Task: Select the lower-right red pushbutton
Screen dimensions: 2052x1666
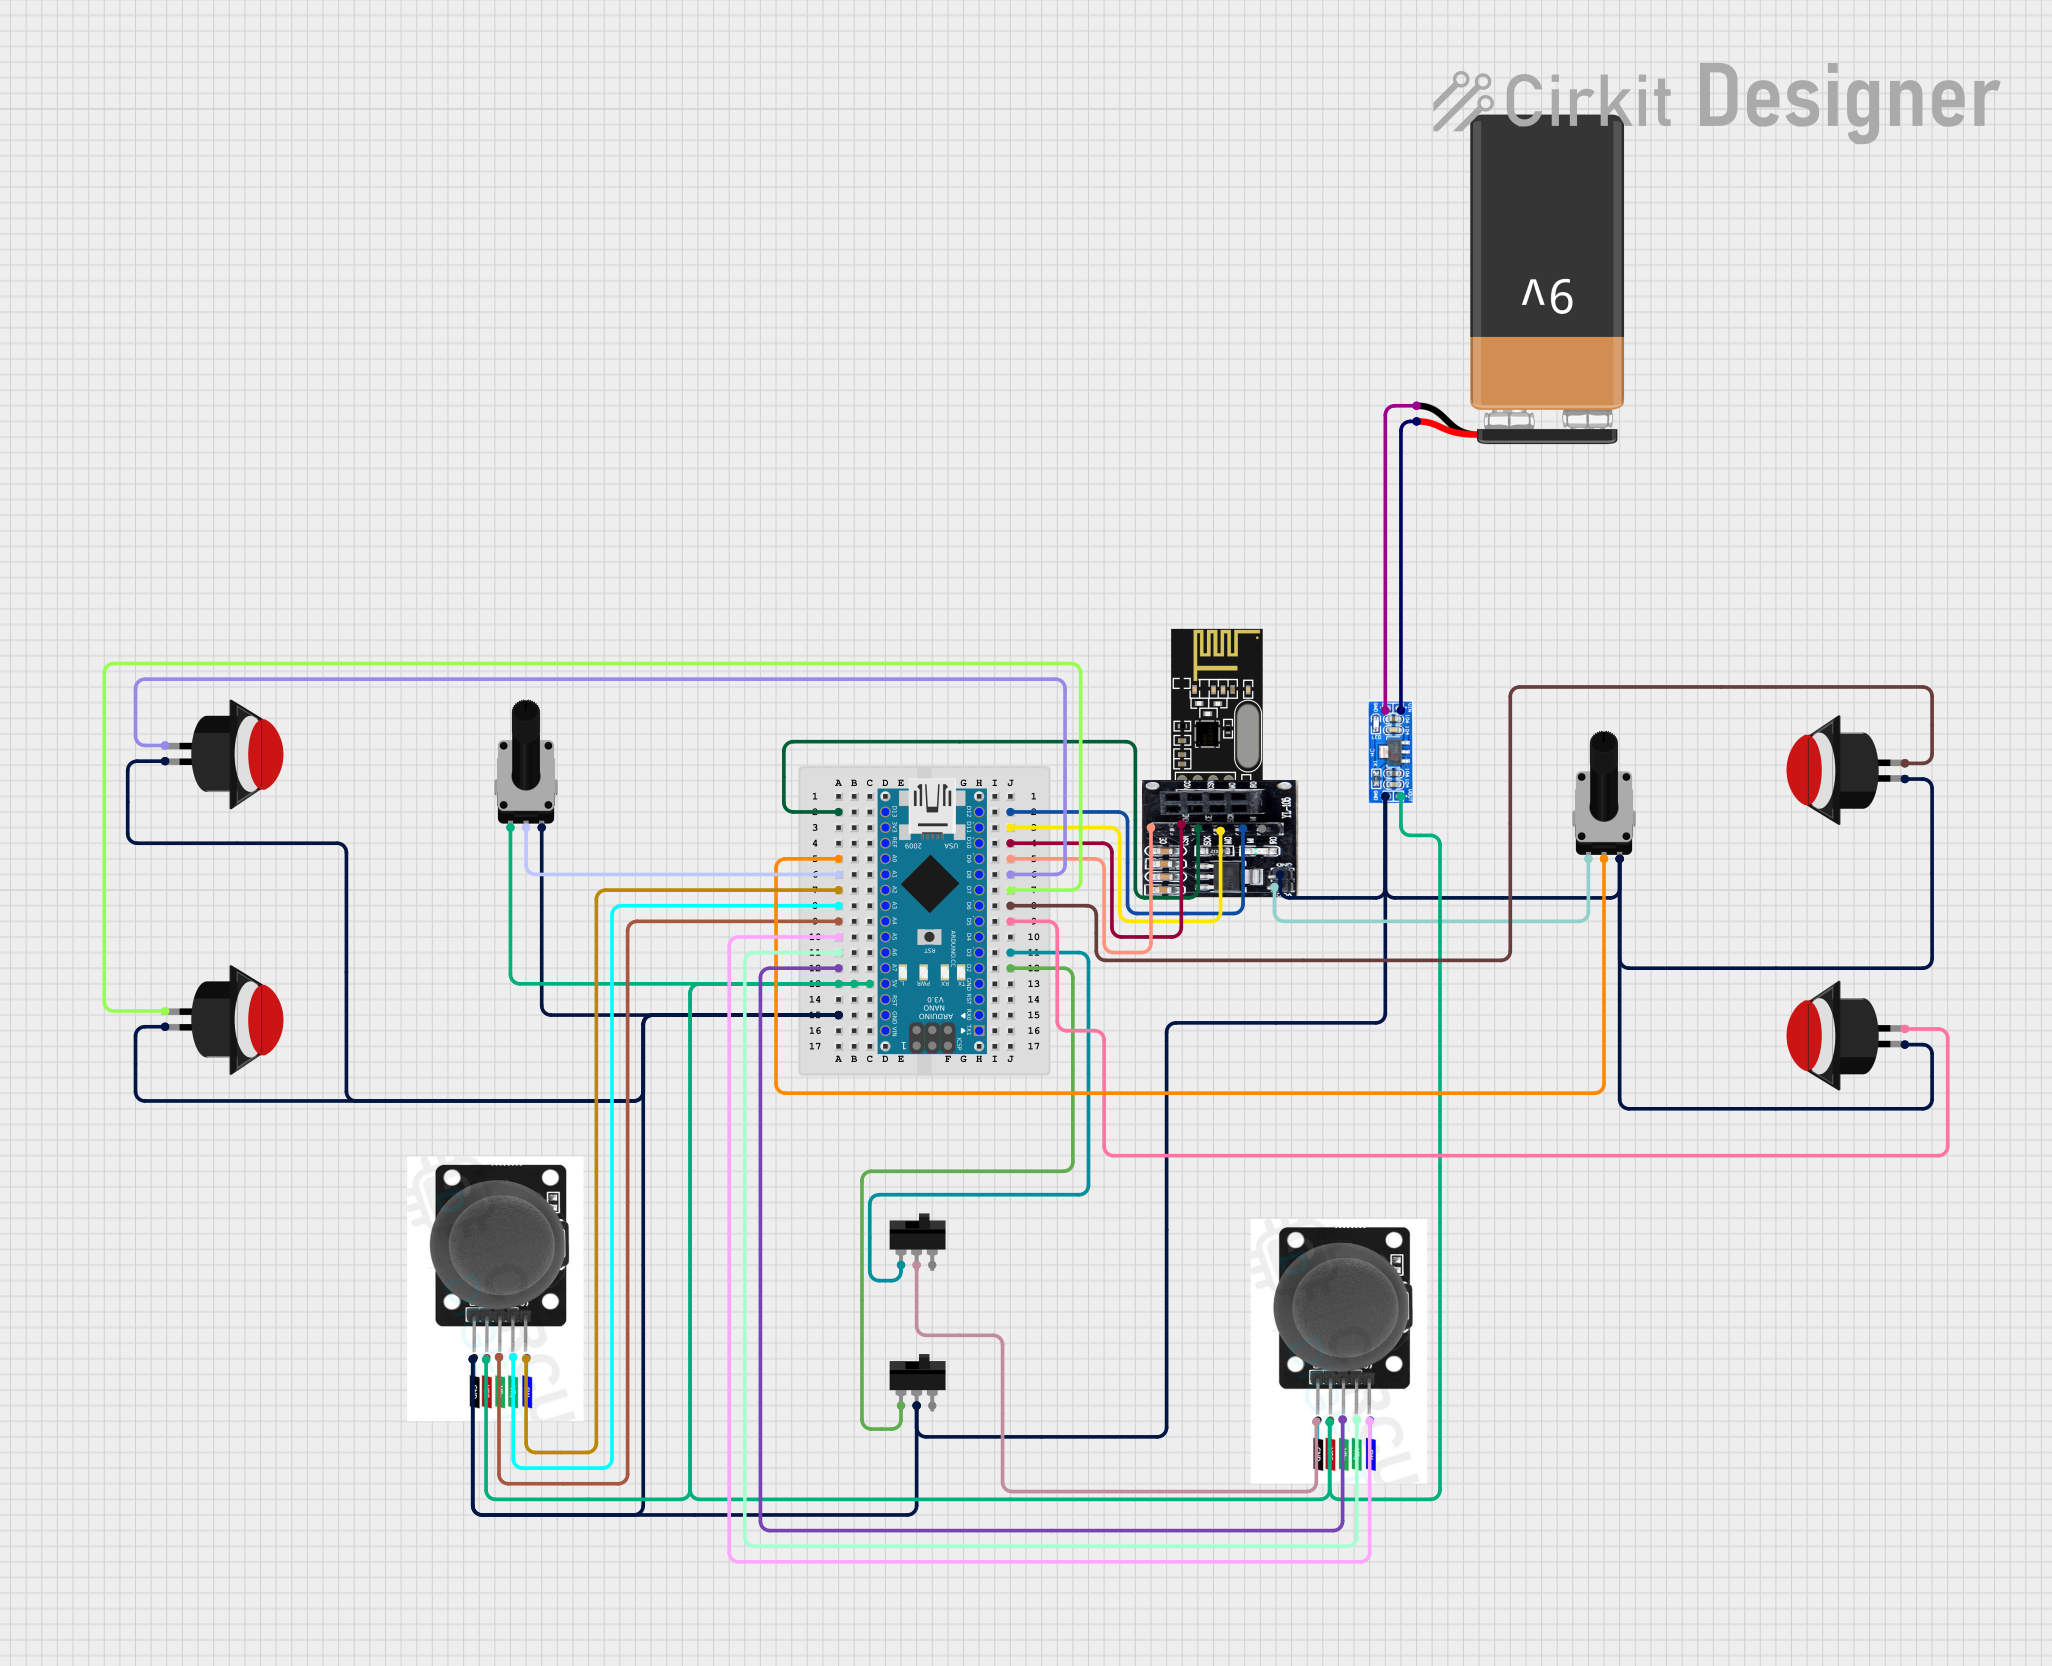Action: point(1833,1036)
